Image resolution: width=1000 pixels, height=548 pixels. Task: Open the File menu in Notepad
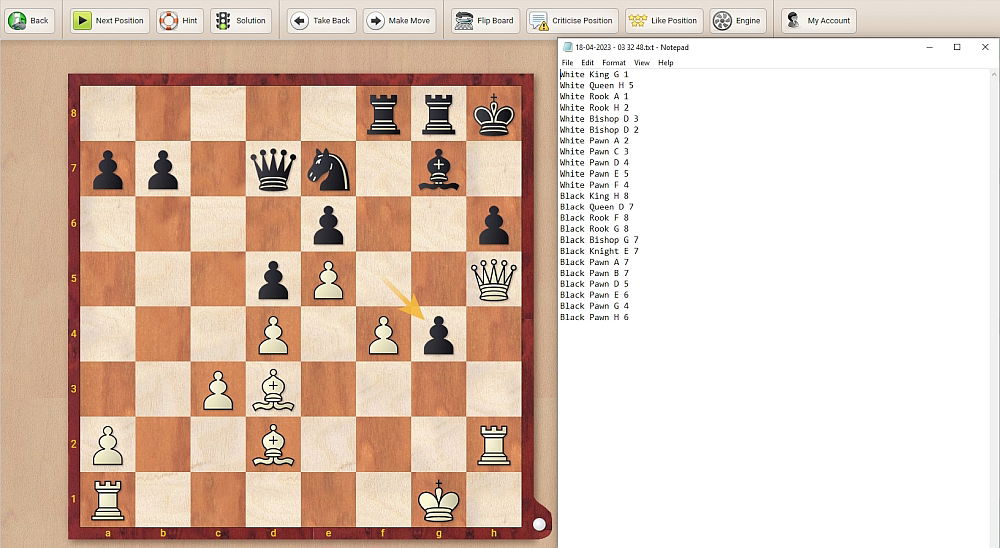(567, 63)
